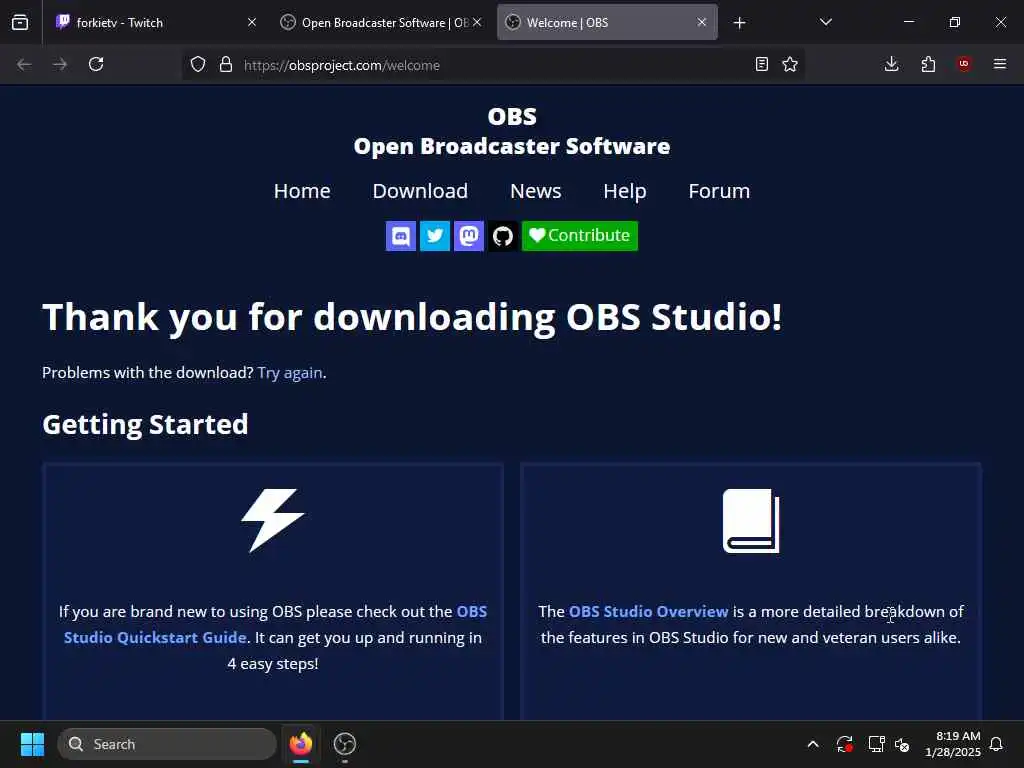Open a new browser tab
The width and height of the screenshot is (1024, 768).
pyautogui.click(x=739, y=23)
